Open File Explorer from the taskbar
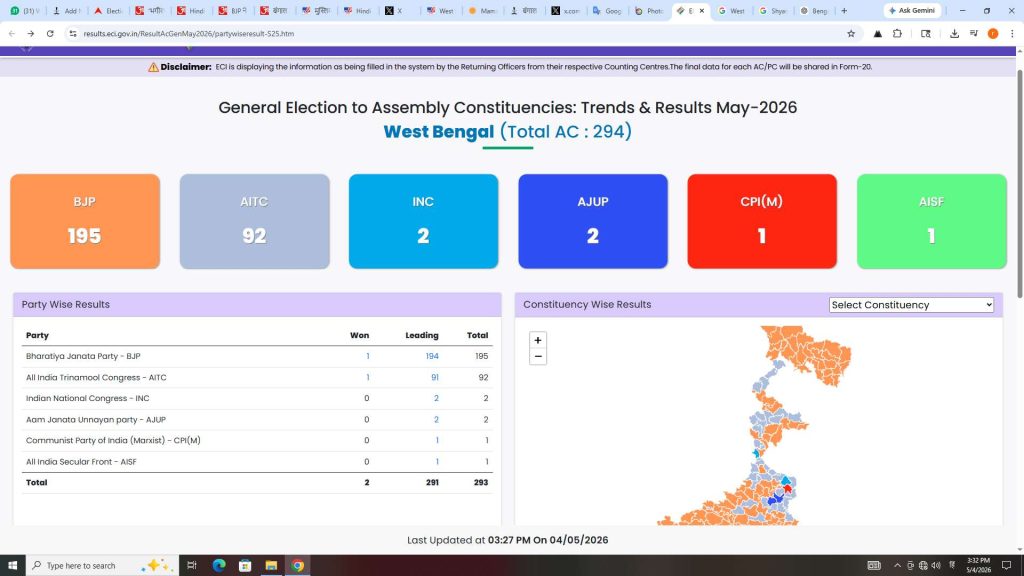The width and height of the screenshot is (1024, 576). (271, 566)
